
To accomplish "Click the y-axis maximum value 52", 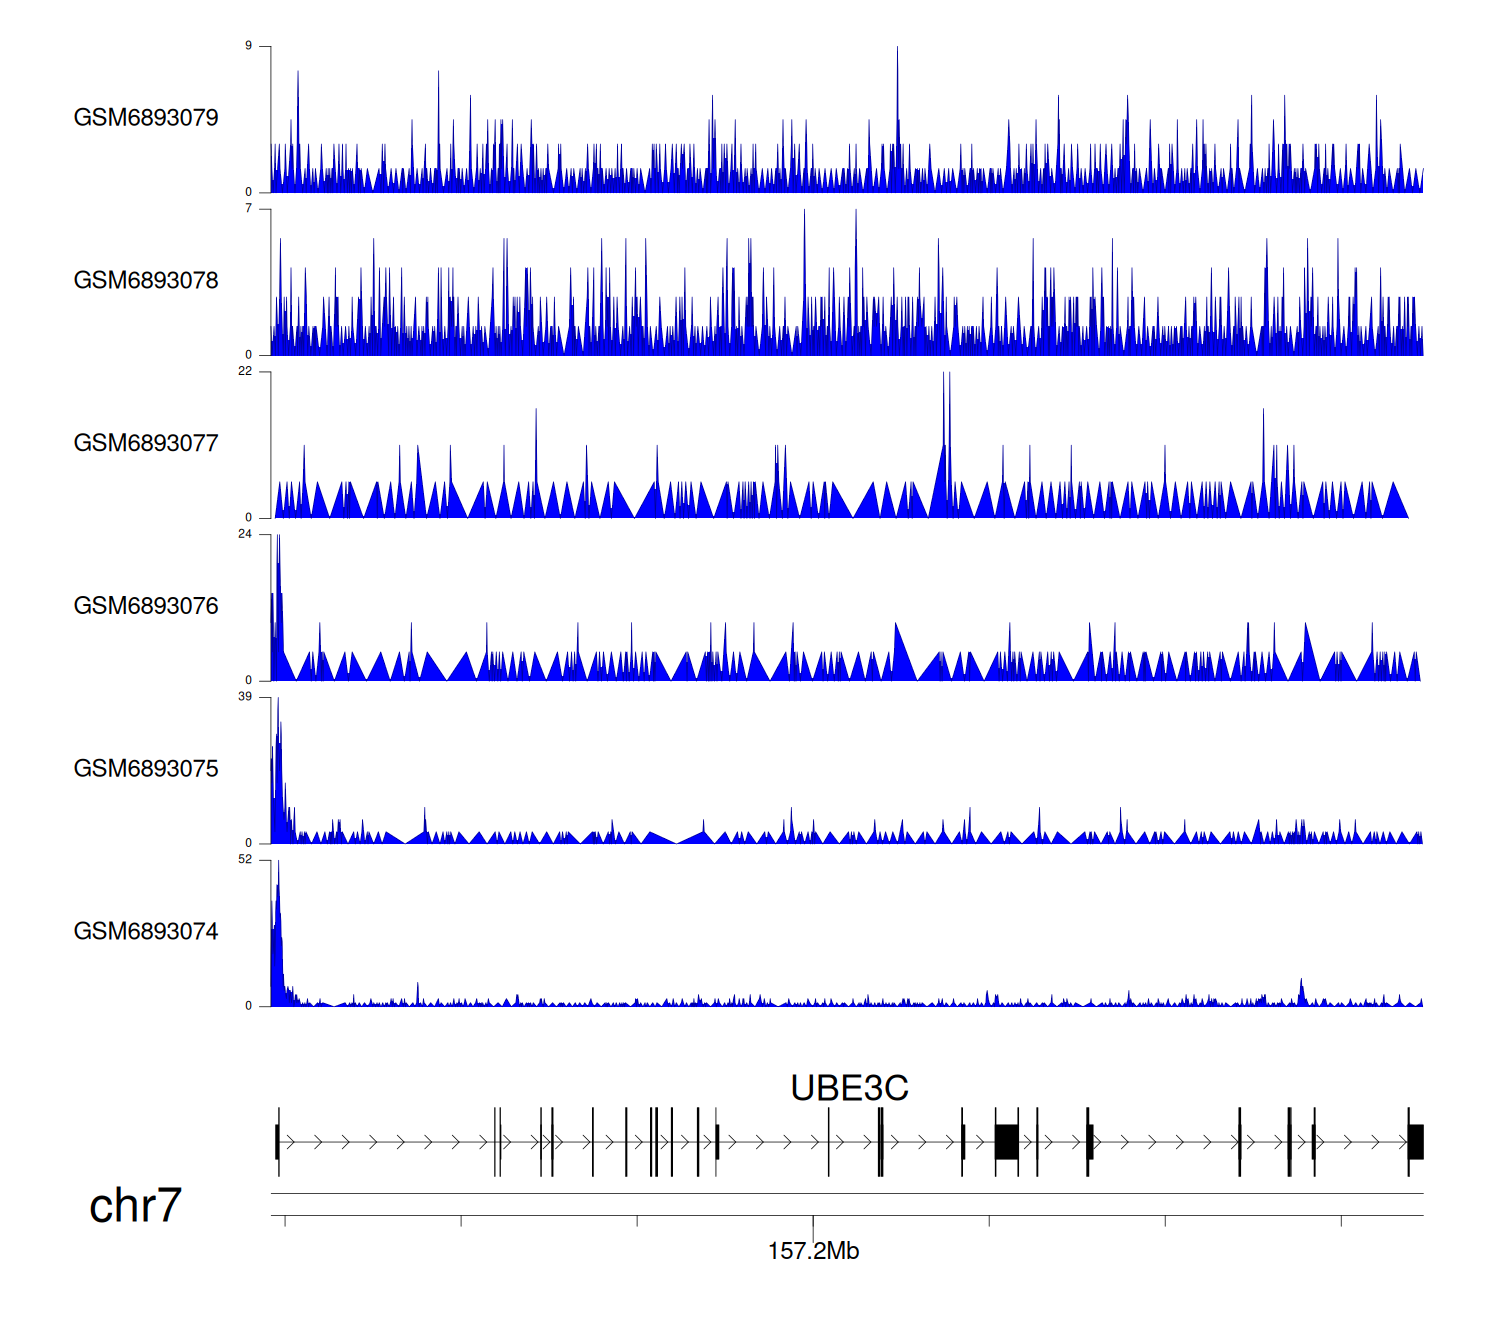I will pyautogui.click(x=245, y=860).
